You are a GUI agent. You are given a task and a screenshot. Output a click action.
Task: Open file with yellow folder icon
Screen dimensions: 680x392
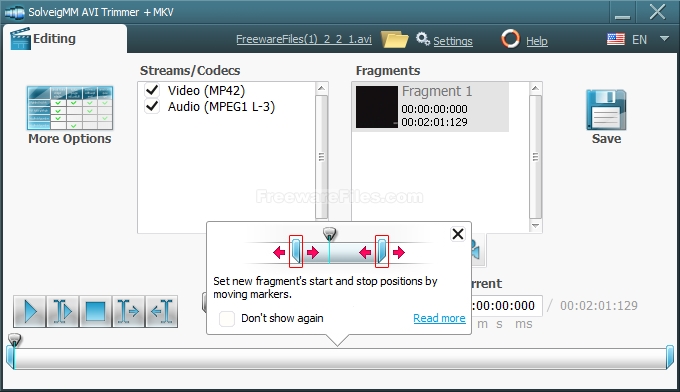[394, 39]
